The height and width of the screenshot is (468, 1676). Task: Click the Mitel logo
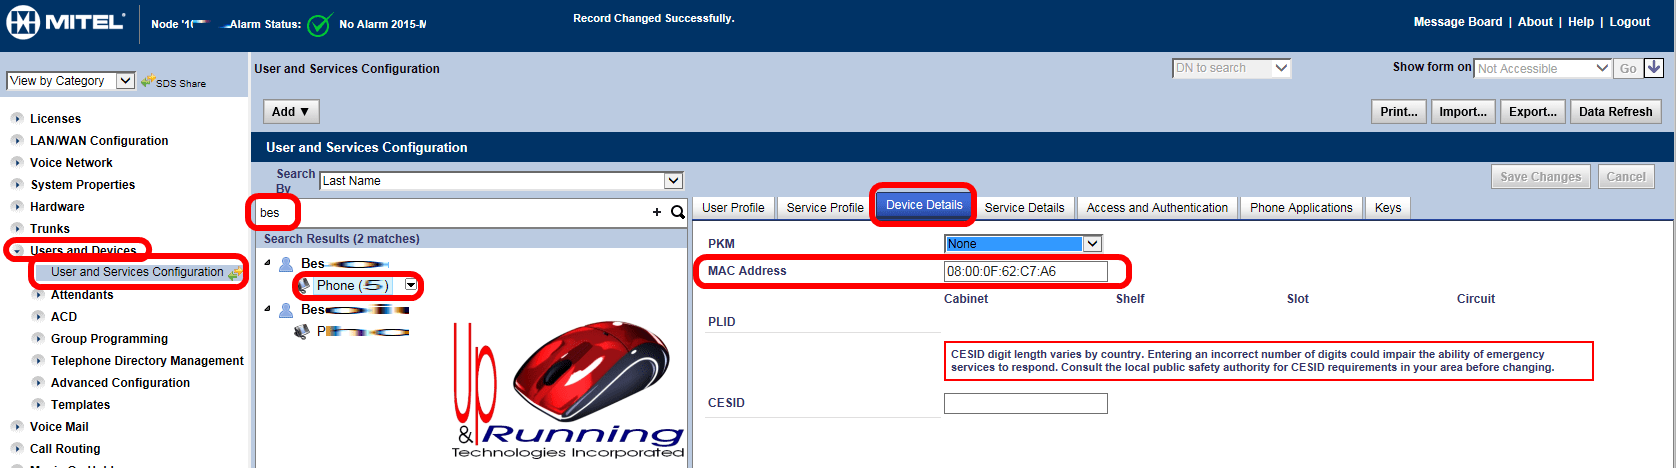click(x=66, y=23)
